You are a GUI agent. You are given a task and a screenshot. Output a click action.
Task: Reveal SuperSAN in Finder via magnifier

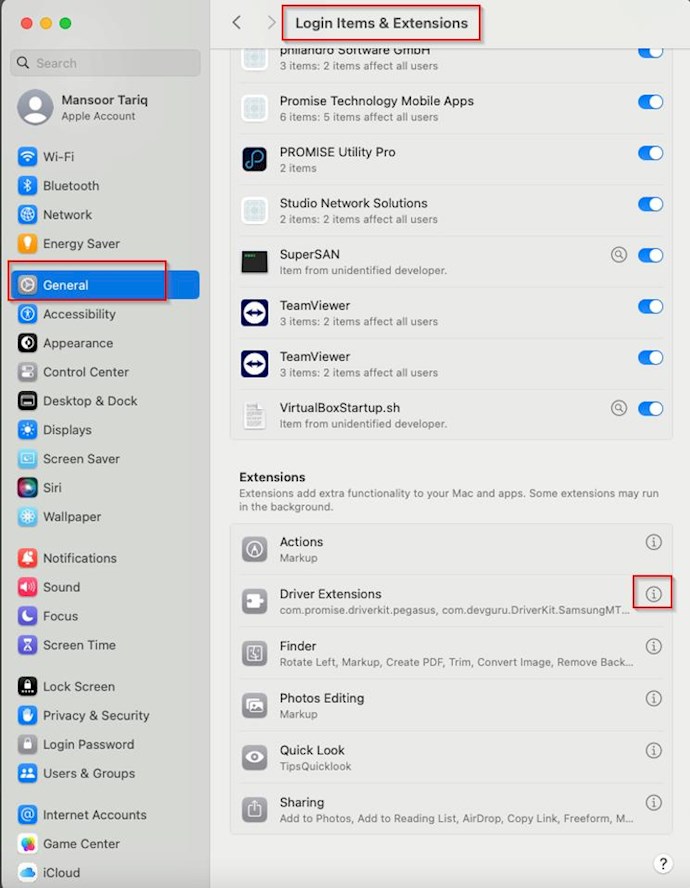pyautogui.click(x=619, y=255)
